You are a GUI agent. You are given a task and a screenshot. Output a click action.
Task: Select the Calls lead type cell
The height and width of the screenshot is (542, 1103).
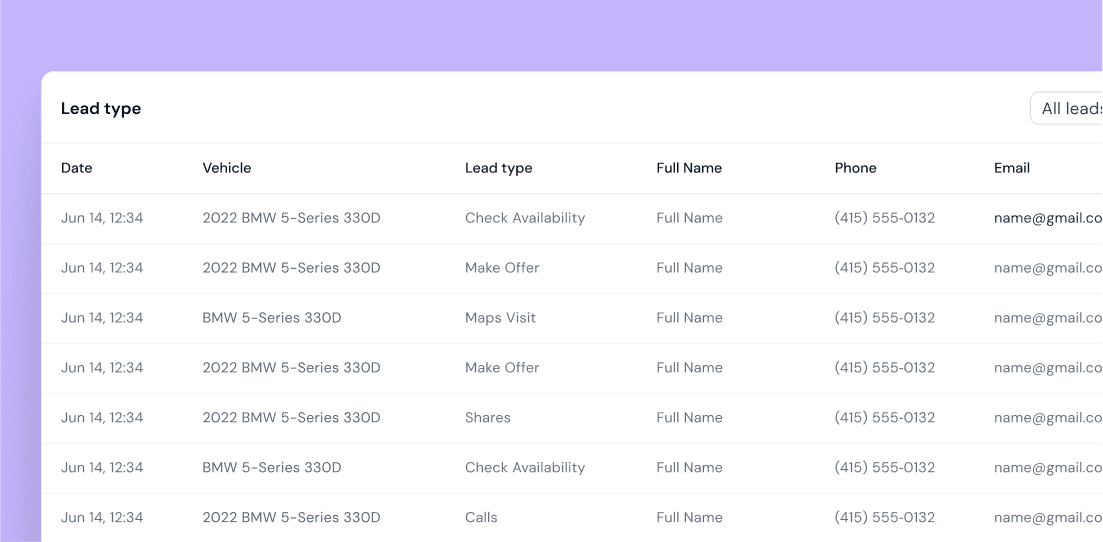point(481,518)
